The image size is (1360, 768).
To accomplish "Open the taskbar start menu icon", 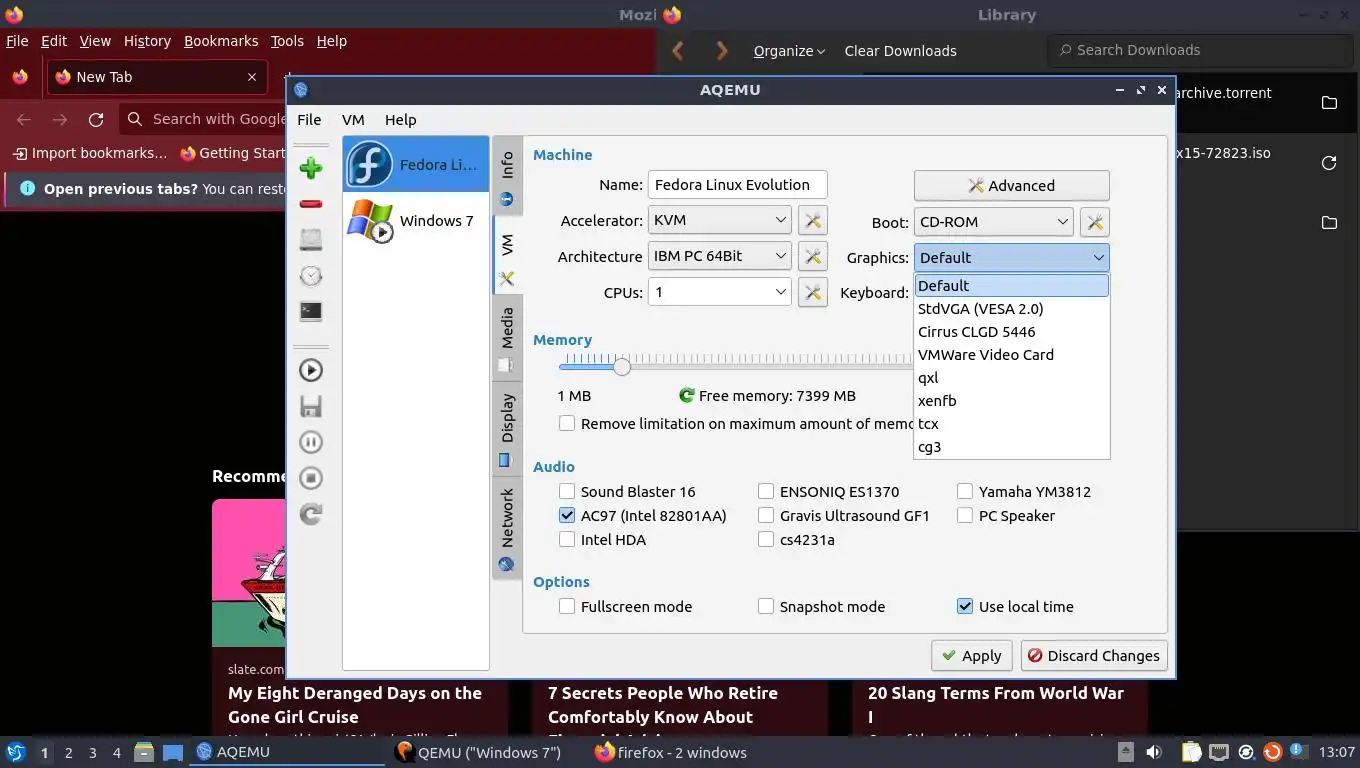I will point(16,752).
